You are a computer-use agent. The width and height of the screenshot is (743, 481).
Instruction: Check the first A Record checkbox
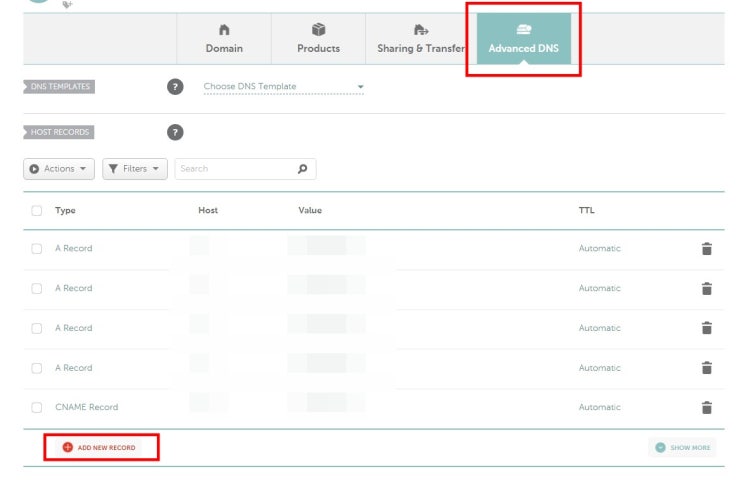tap(36, 248)
